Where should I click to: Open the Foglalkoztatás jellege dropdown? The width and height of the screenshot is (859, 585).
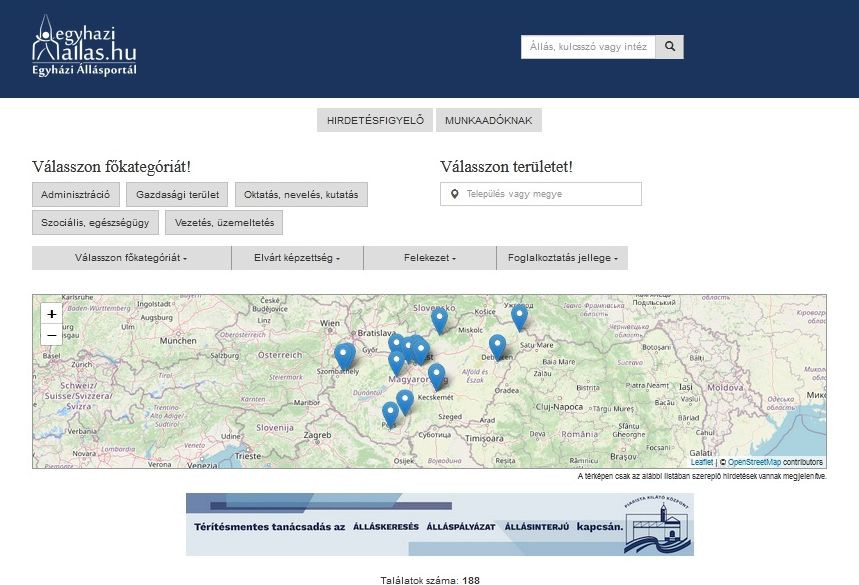[562, 258]
